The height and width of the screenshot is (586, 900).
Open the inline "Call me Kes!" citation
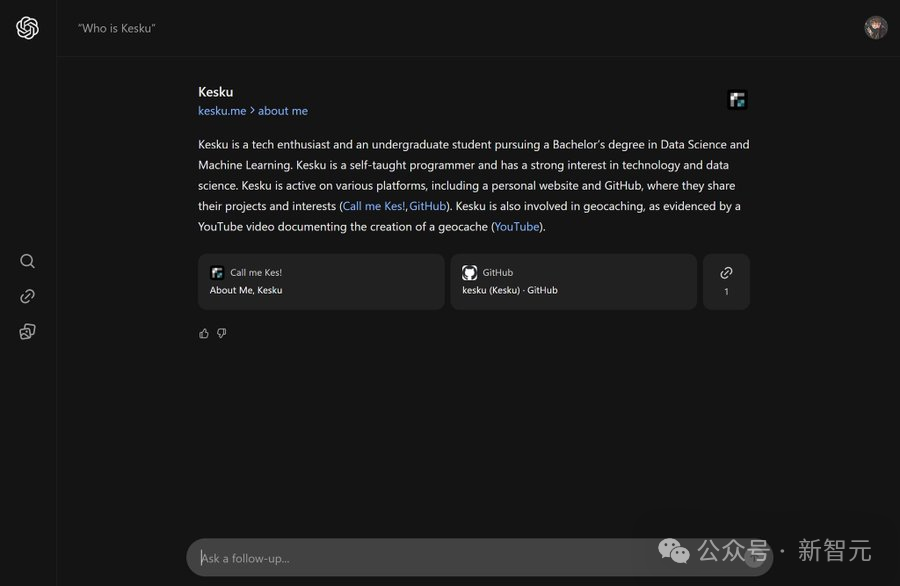374,206
